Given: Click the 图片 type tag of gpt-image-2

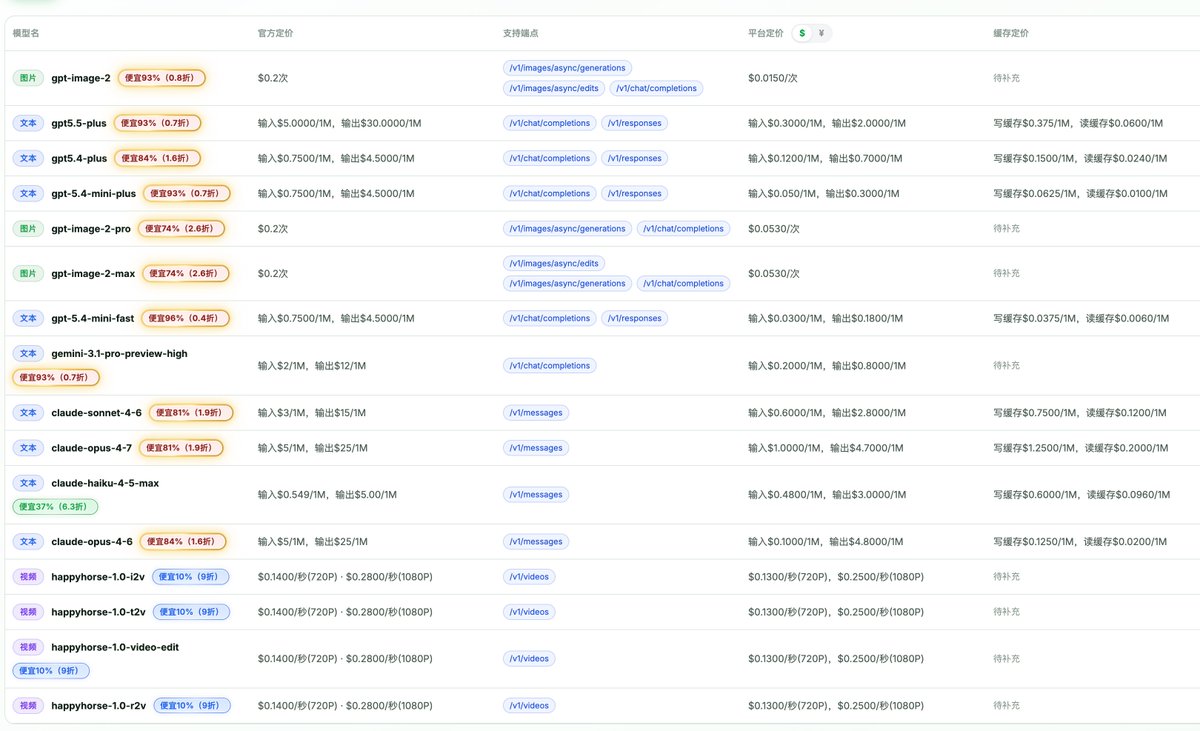Looking at the screenshot, I should [x=28, y=78].
